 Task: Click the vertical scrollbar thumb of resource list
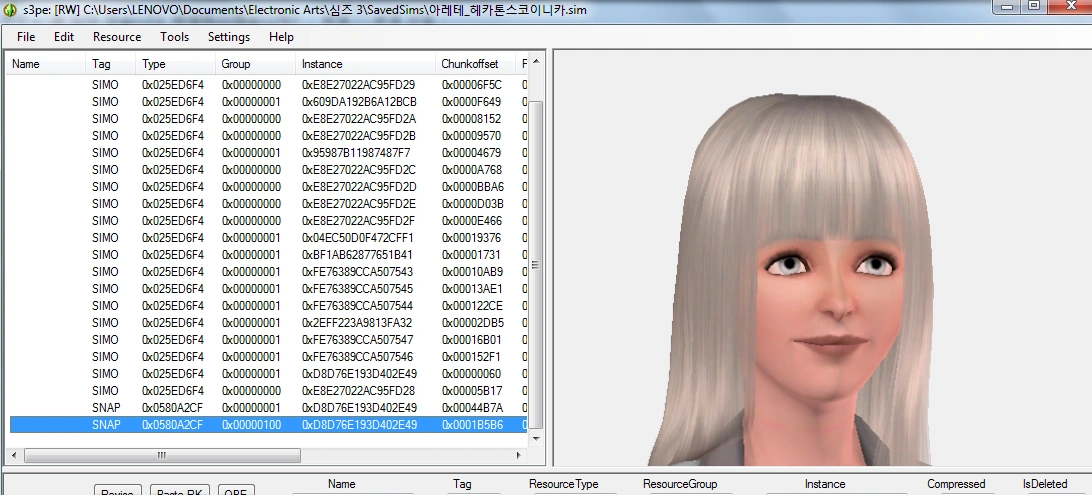536,265
